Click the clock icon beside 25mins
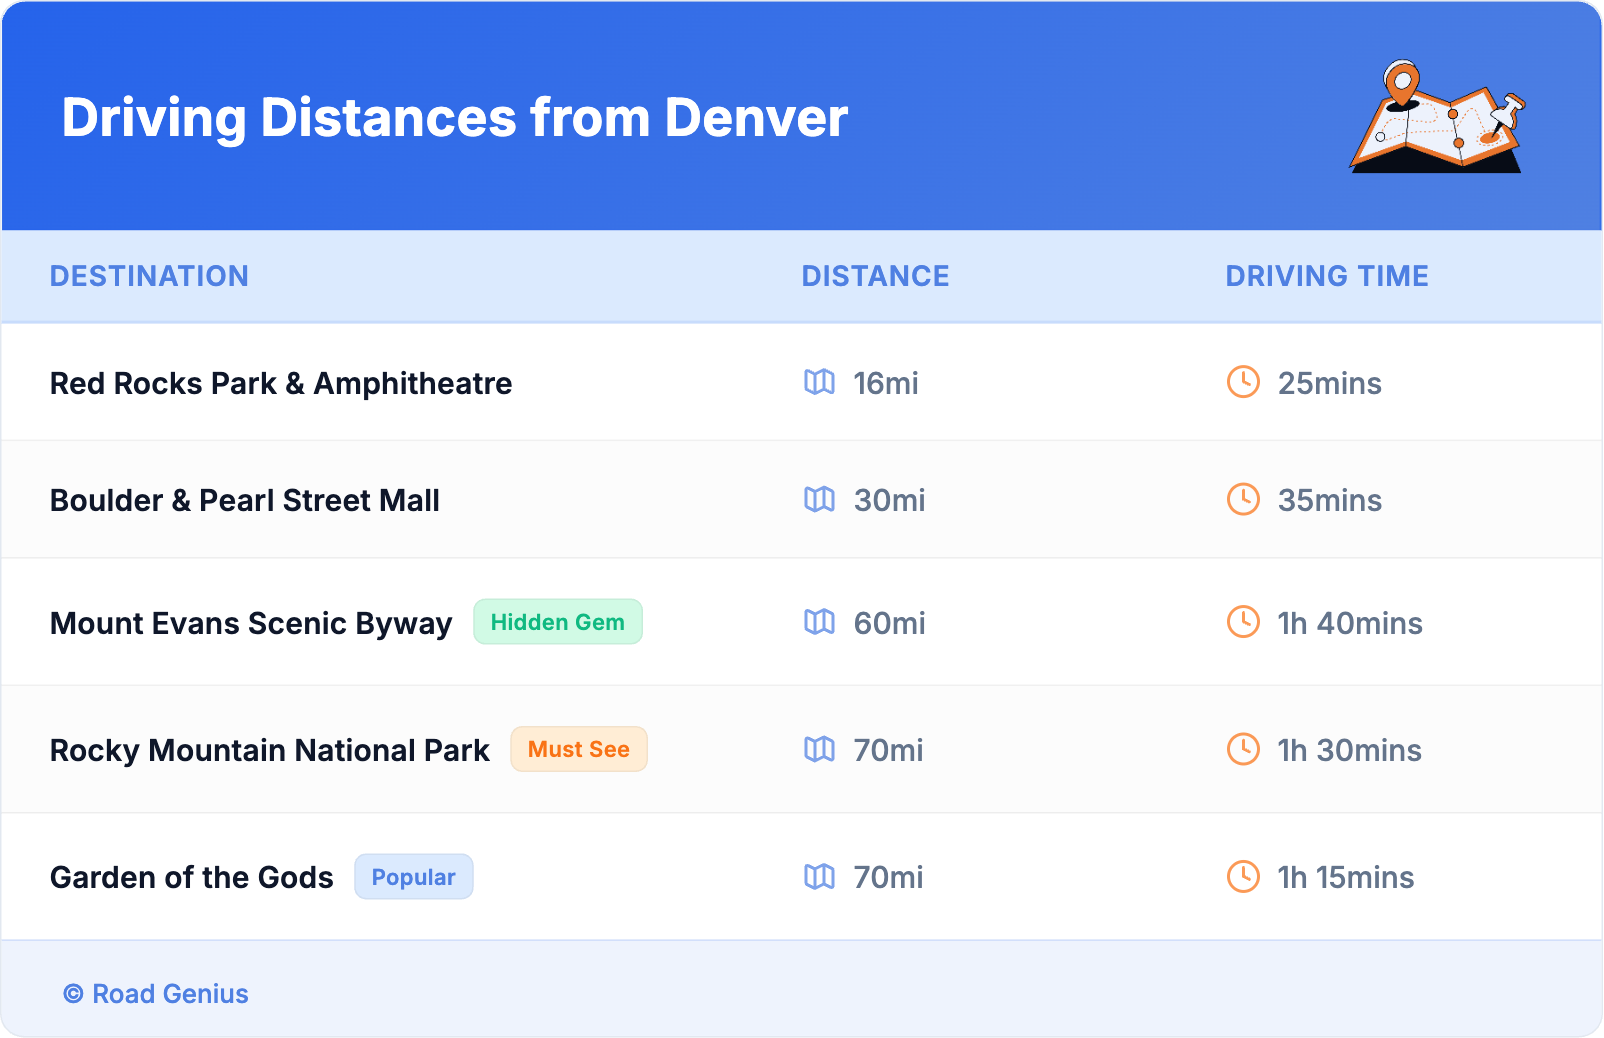The image size is (1604, 1038). coord(1243,382)
